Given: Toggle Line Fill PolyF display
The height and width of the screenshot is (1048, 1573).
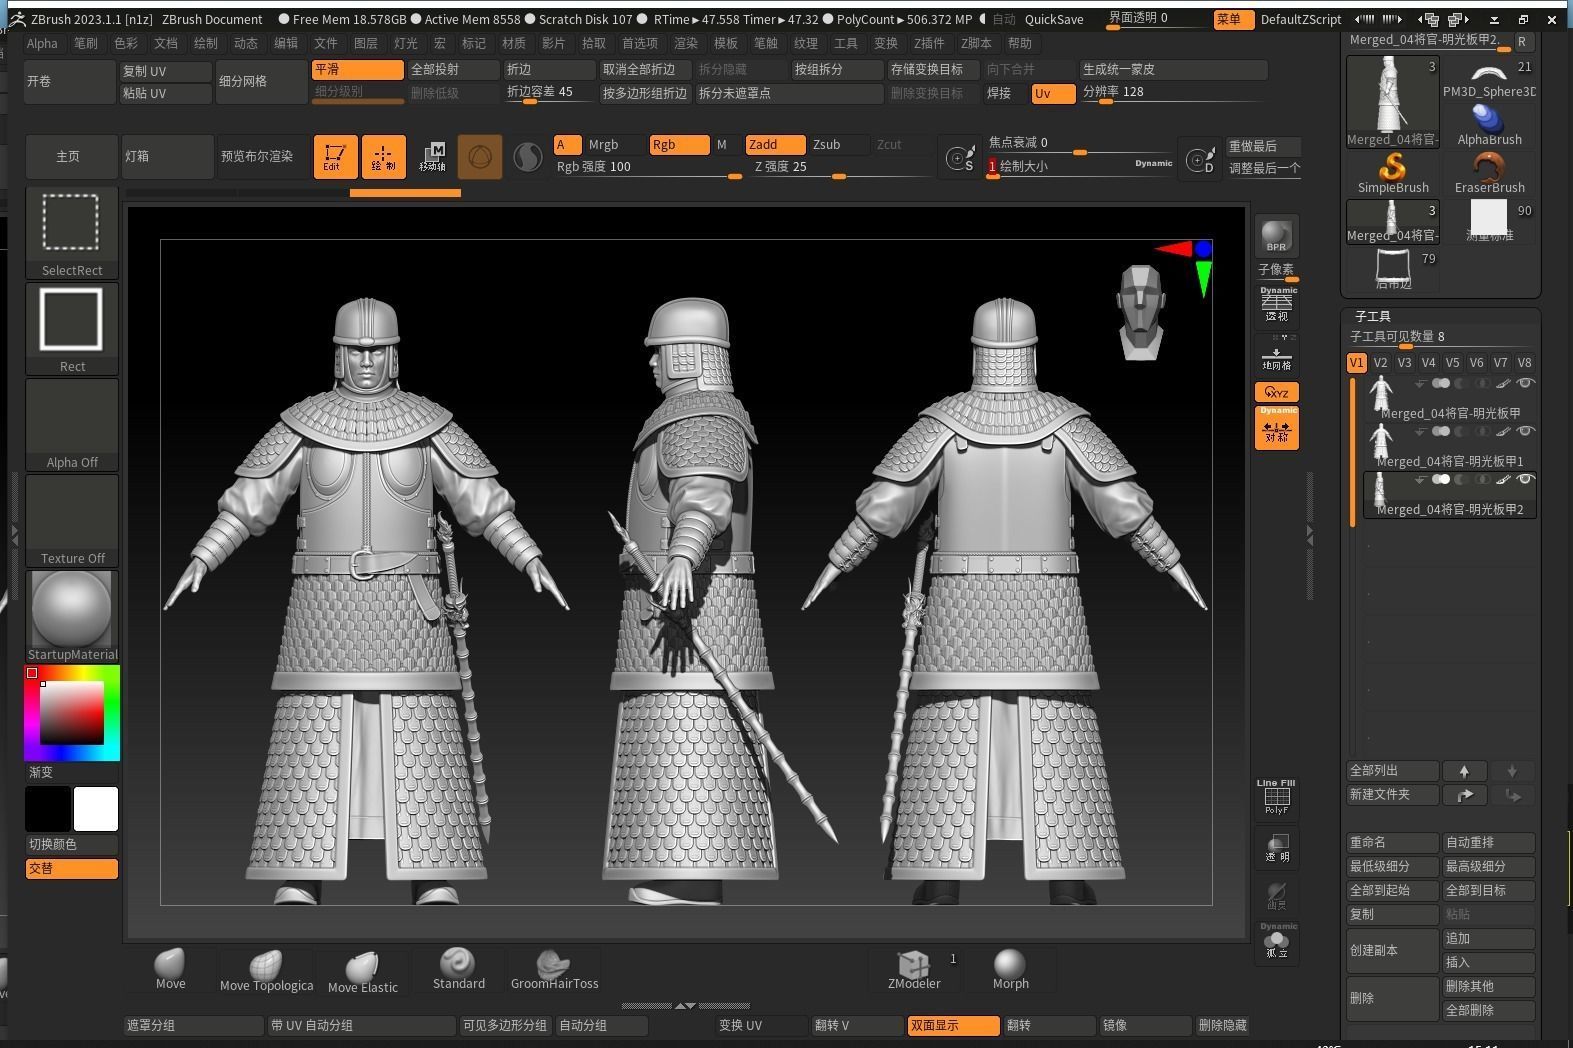Looking at the screenshot, I should [x=1276, y=797].
